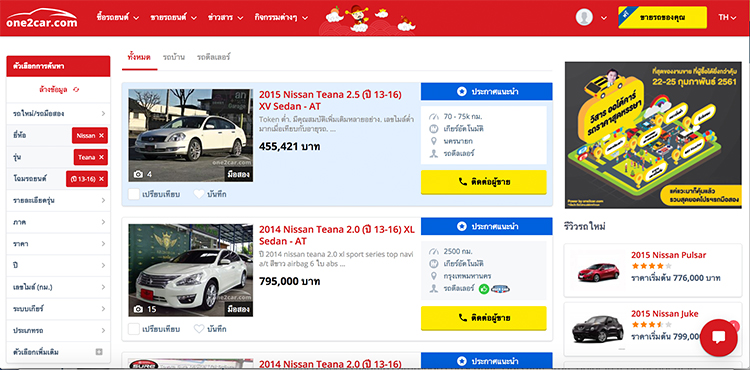Click the plus icon beside ตัวเลือกเพิ่มเติม

click(99, 352)
